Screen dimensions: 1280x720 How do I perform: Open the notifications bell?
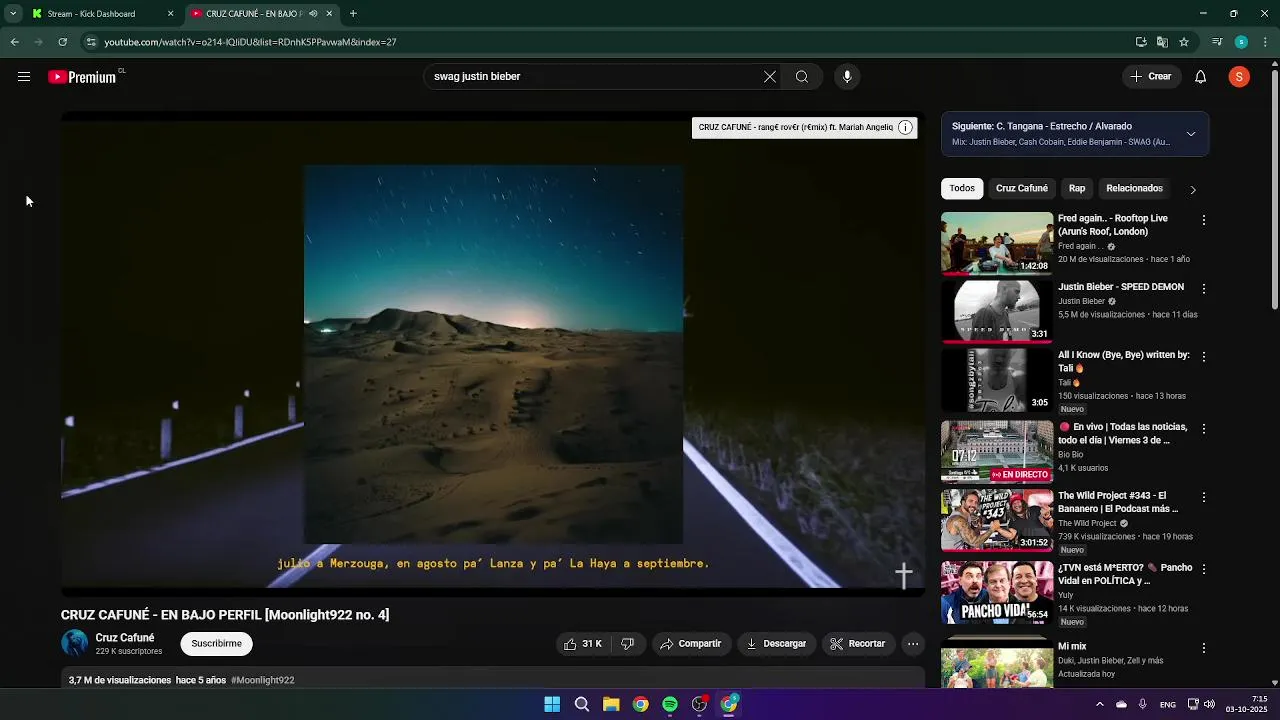[x=1201, y=77]
